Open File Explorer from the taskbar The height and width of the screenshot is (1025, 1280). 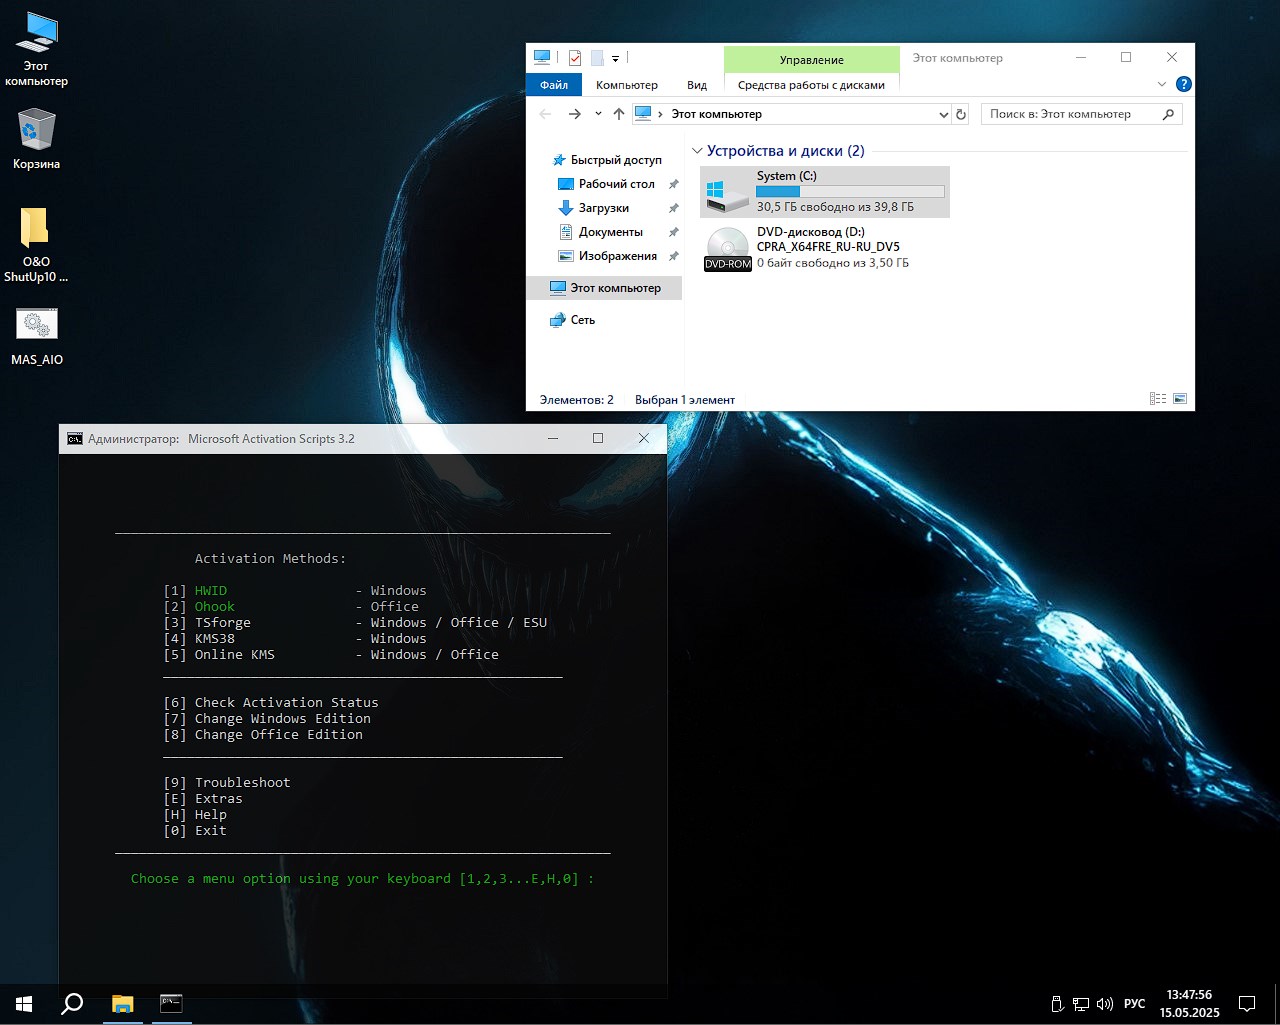click(x=122, y=1004)
